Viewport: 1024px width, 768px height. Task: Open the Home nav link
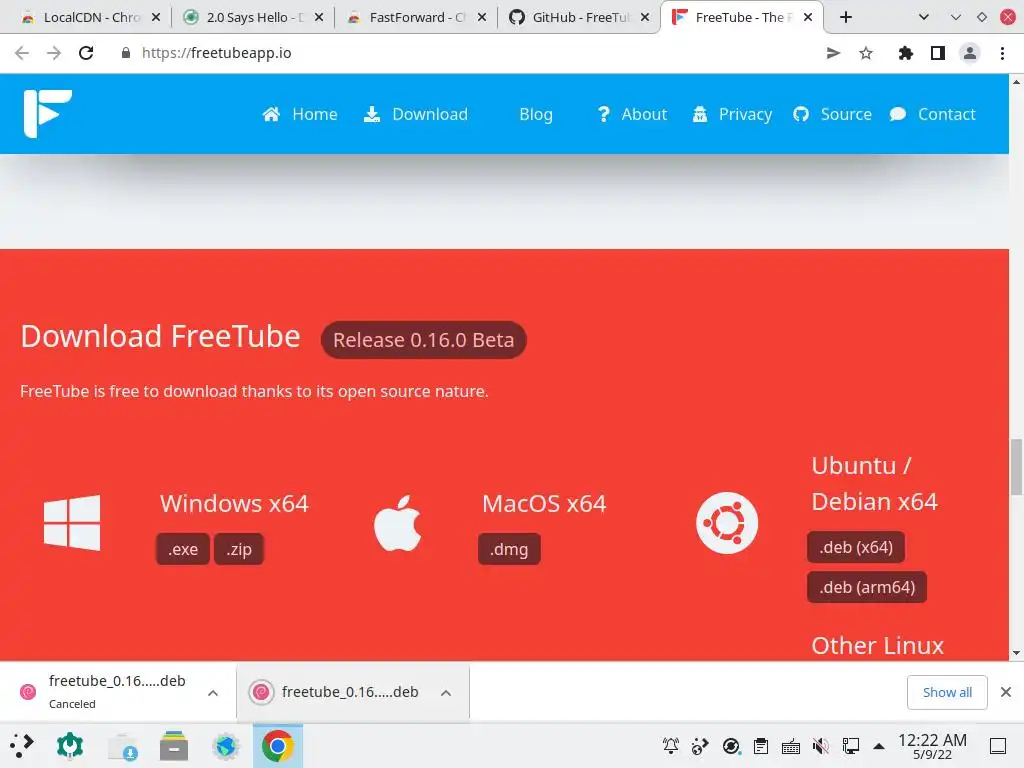click(x=300, y=114)
